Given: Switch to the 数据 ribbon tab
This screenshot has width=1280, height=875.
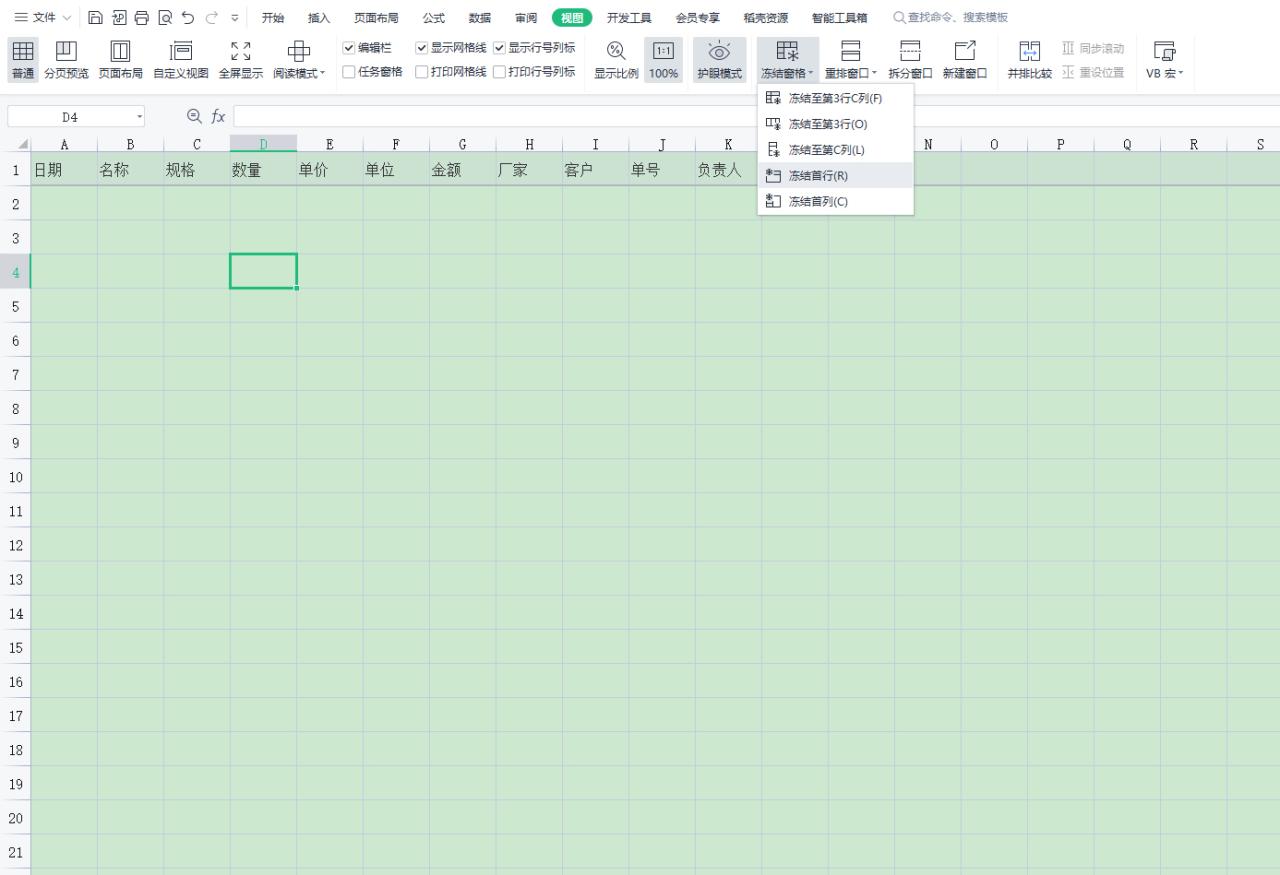Looking at the screenshot, I should pos(480,17).
